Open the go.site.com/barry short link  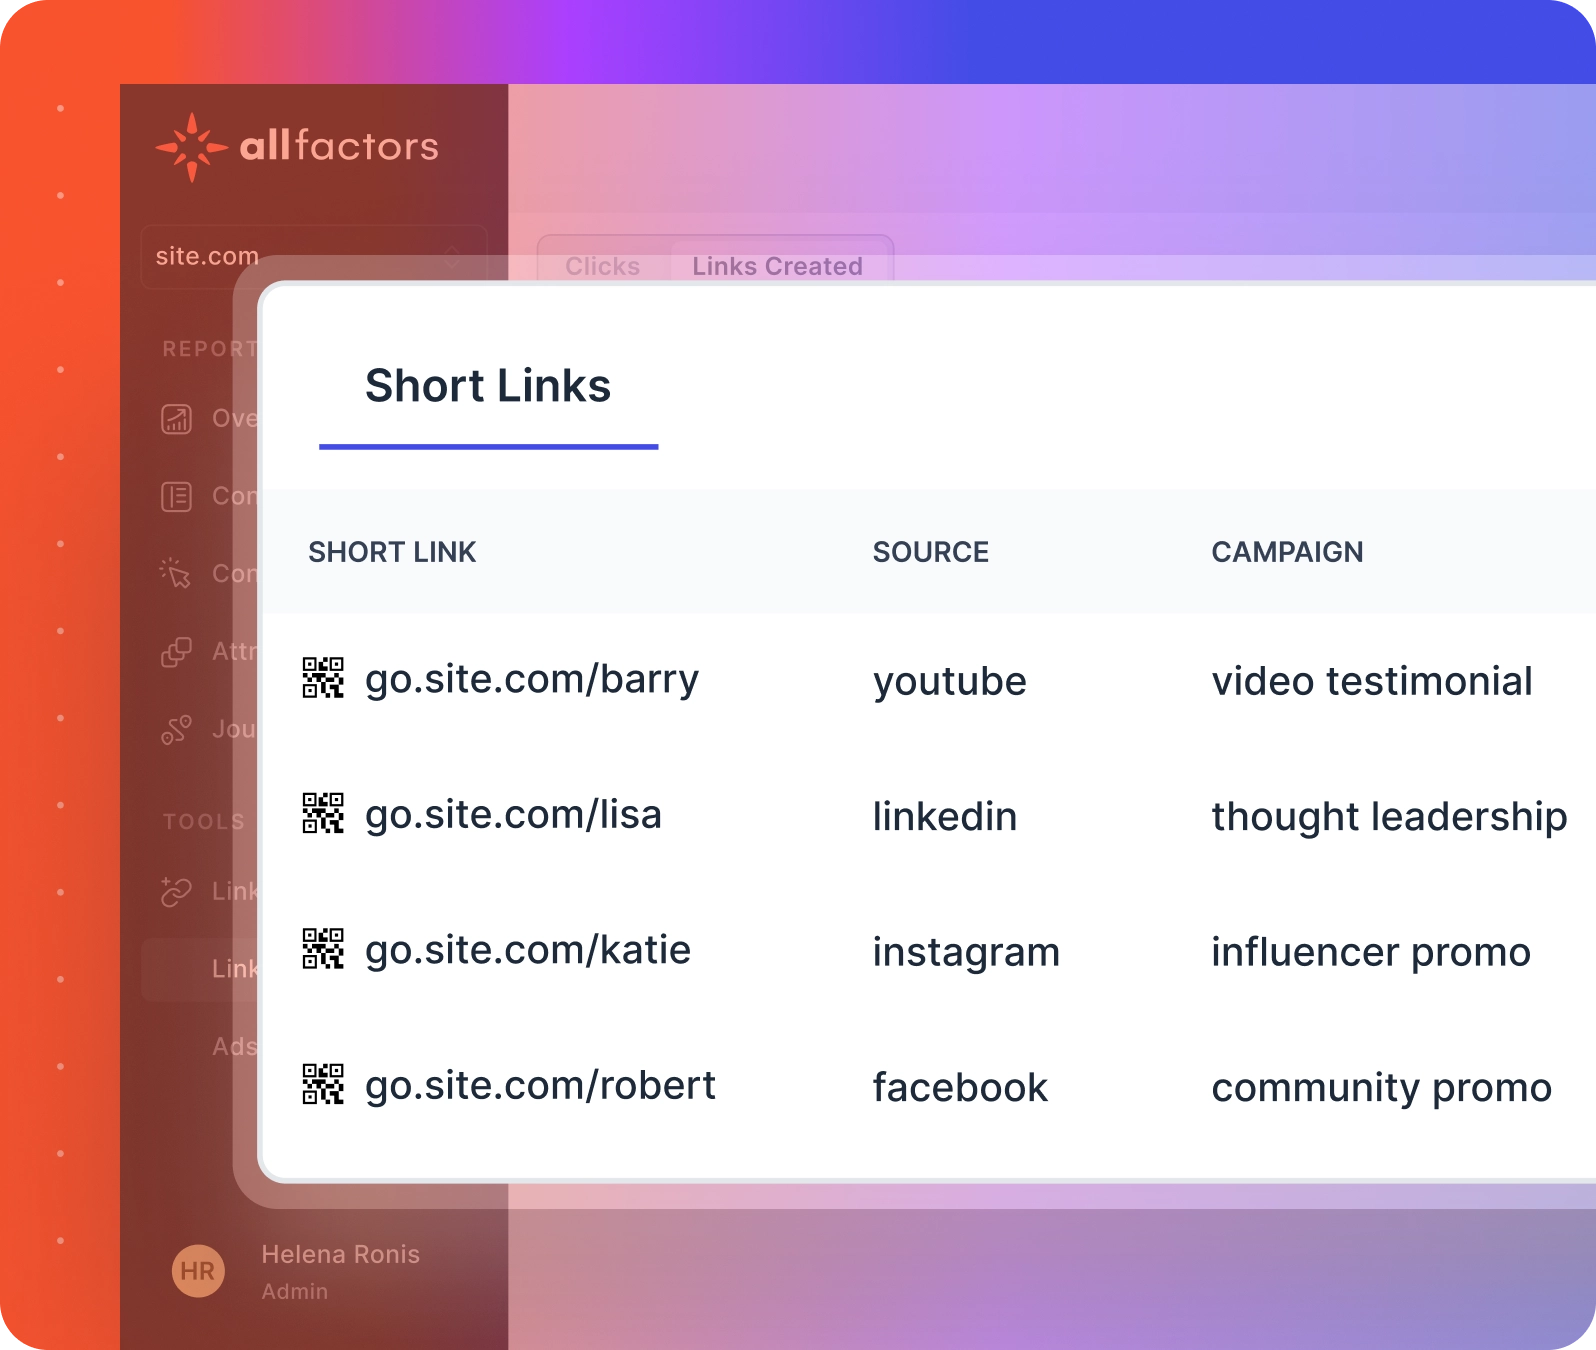pos(532,680)
